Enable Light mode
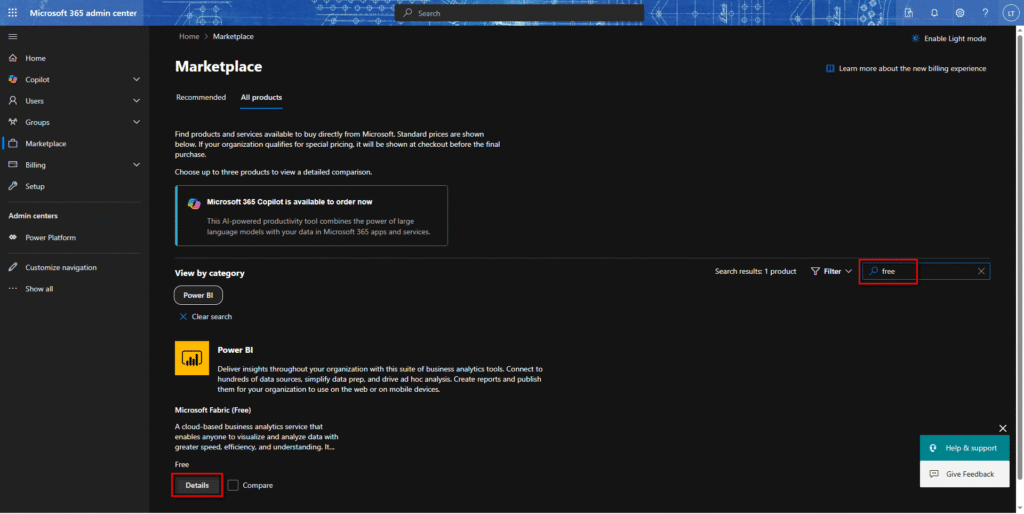Image resolution: width=1024 pixels, height=514 pixels. click(x=948, y=38)
